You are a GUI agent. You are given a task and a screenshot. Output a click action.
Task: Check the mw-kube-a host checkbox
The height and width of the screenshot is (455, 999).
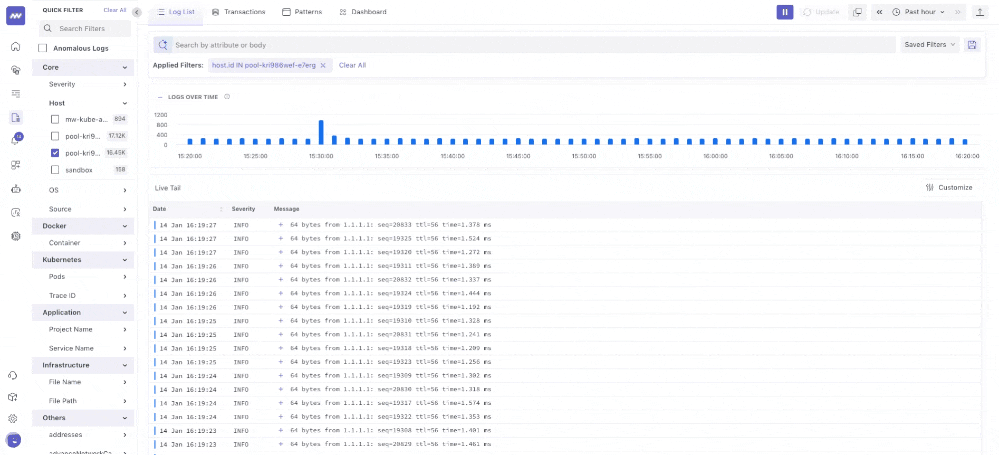55,119
